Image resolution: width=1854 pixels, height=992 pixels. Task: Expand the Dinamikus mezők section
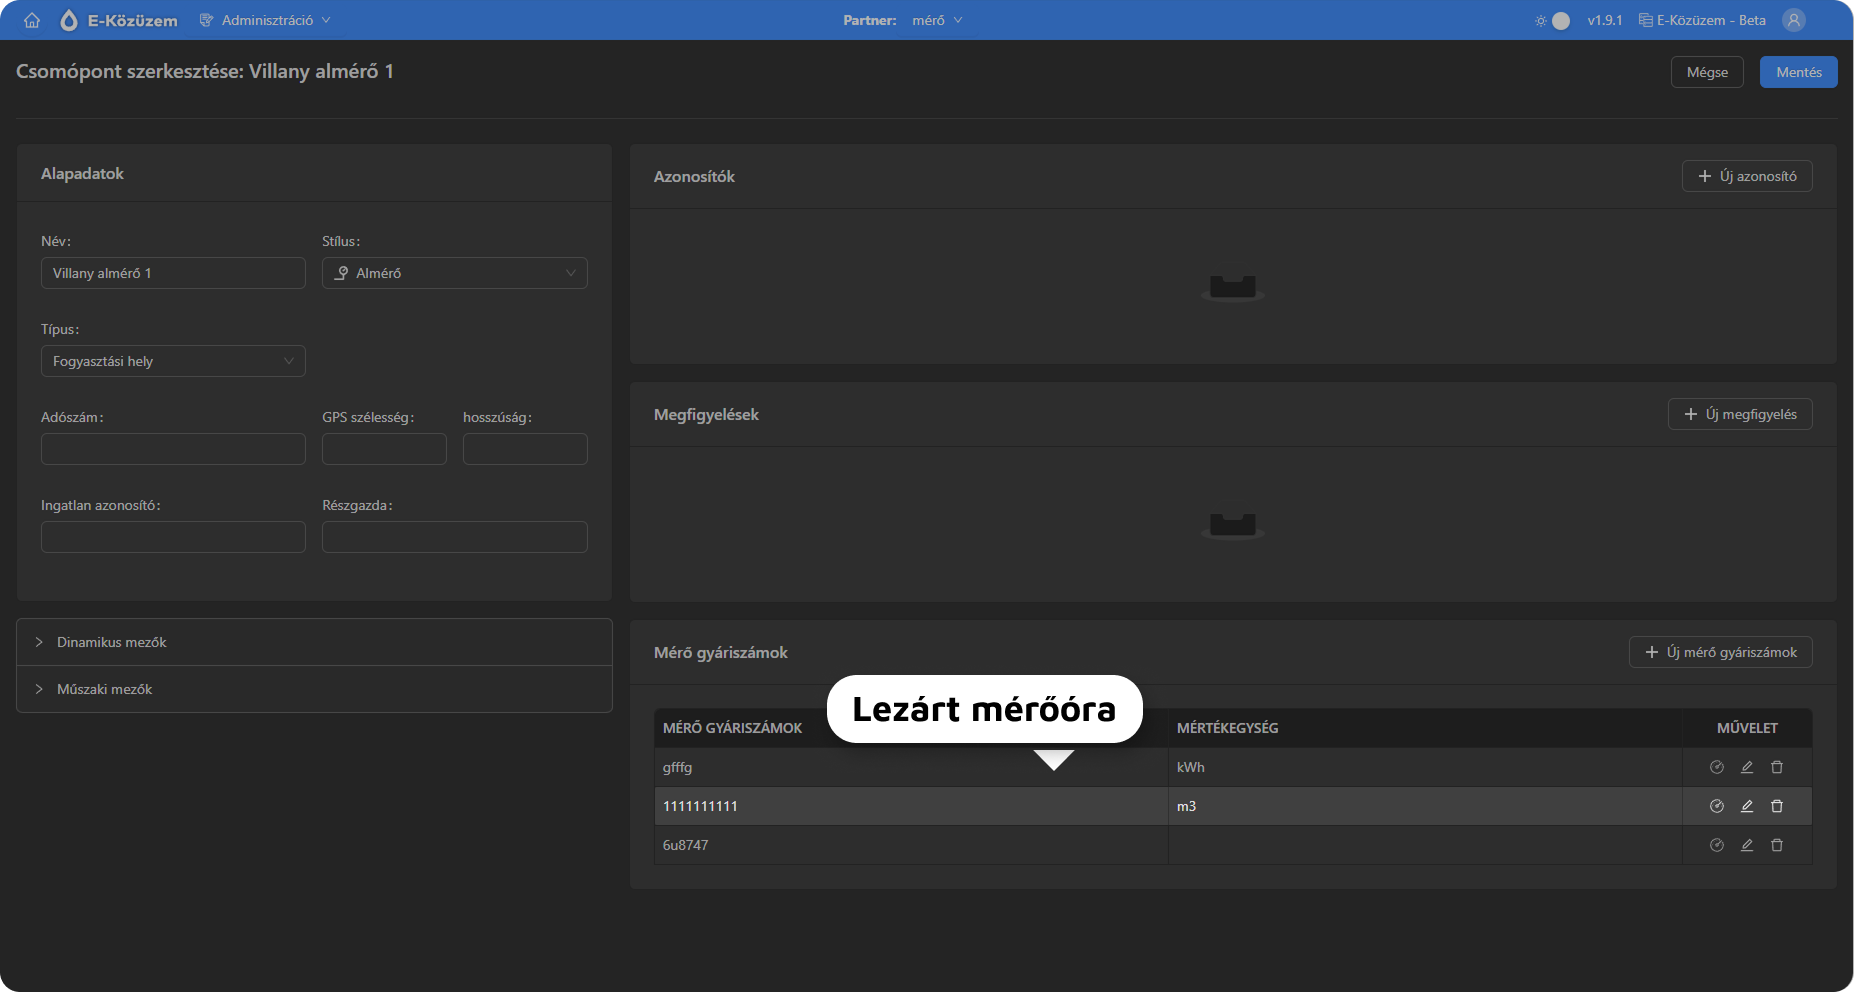[x=112, y=642]
